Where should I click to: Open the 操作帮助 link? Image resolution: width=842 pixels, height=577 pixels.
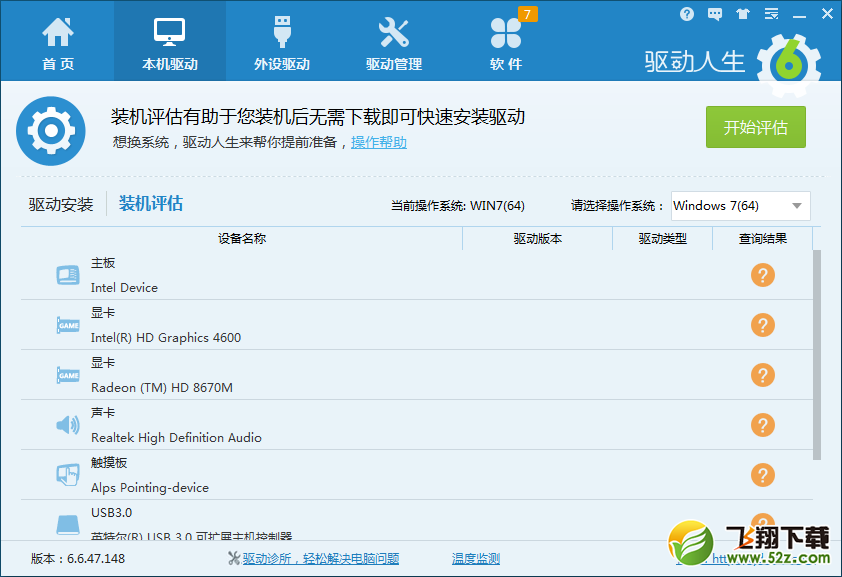pos(379,142)
